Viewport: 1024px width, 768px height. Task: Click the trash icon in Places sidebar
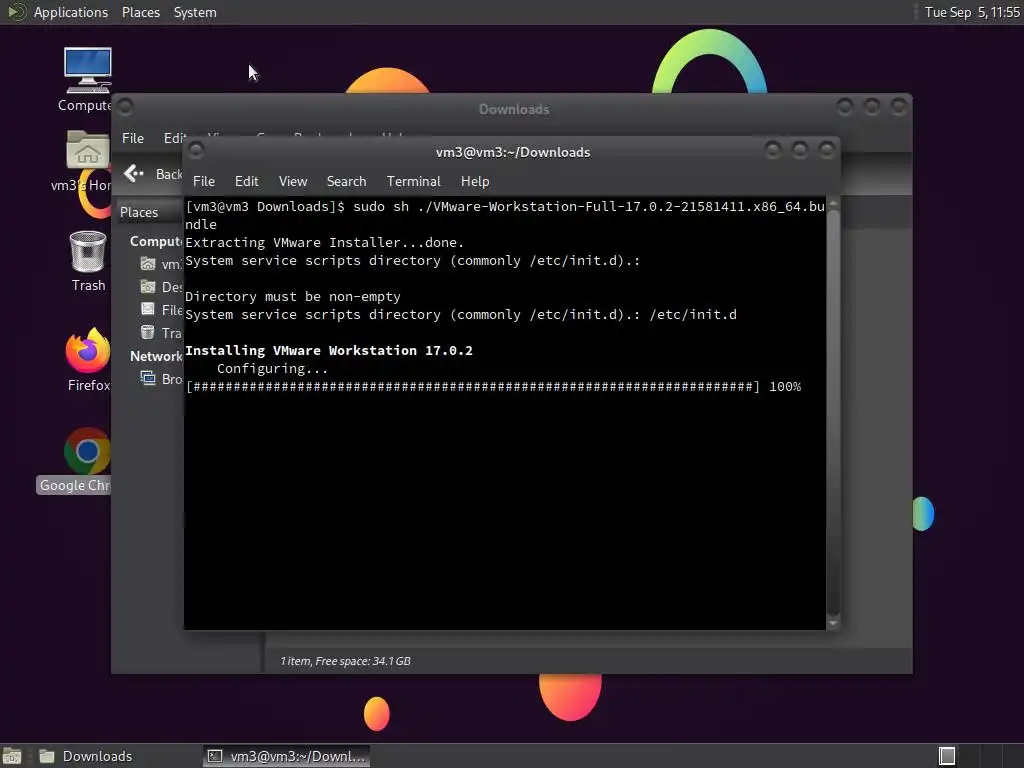[148, 332]
